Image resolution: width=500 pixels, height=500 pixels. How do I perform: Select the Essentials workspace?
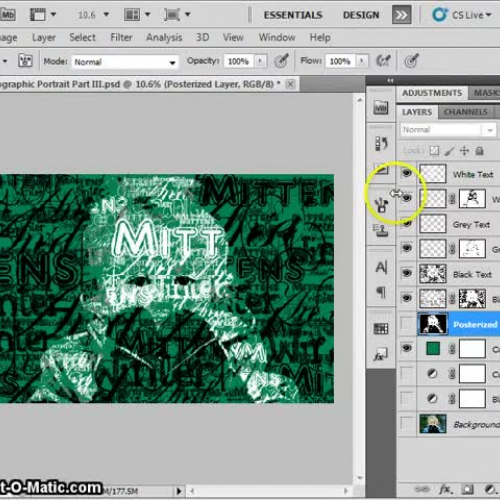[293, 15]
